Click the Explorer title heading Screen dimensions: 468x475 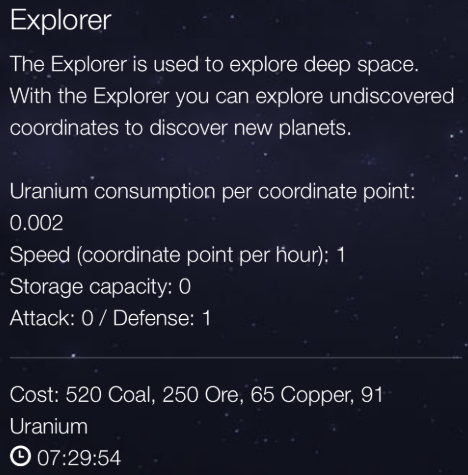(x=60, y=21)
